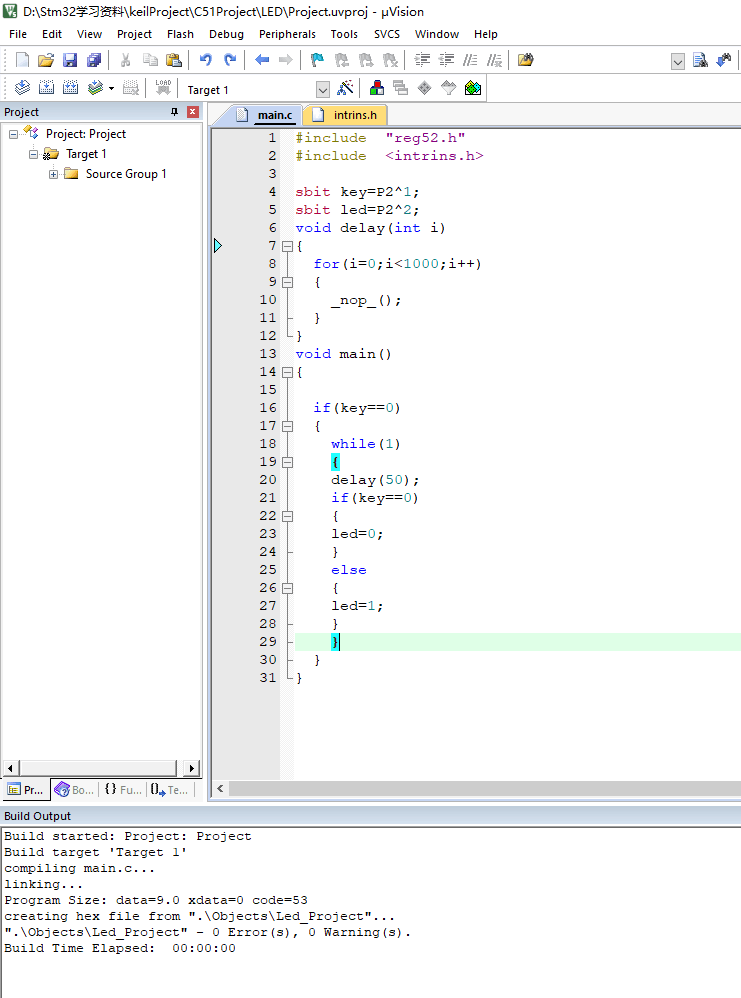Collapse code block at line 26
This screenshot has width=741, height=998.
tap(288, 588)
